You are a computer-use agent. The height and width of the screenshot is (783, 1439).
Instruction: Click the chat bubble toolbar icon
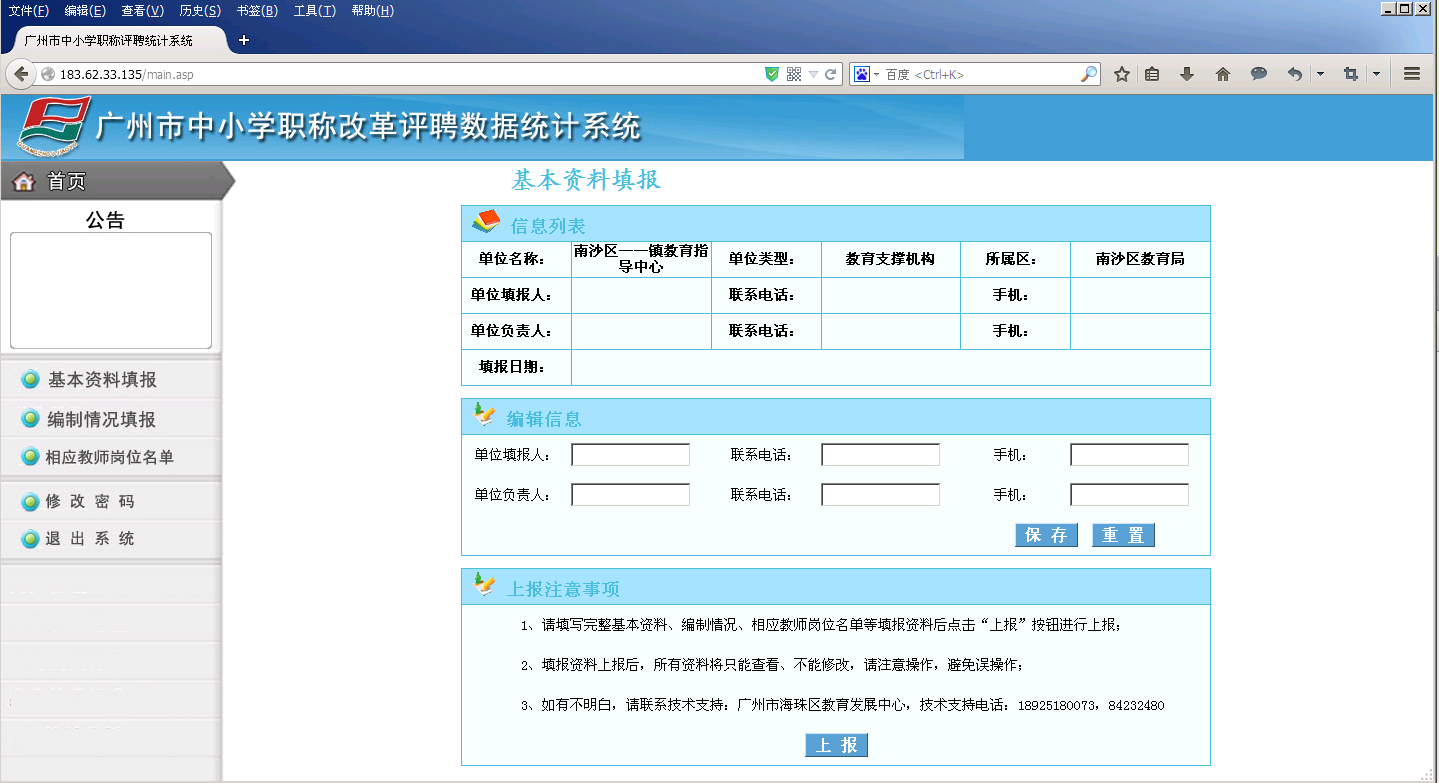click(x=1259, y=74)
